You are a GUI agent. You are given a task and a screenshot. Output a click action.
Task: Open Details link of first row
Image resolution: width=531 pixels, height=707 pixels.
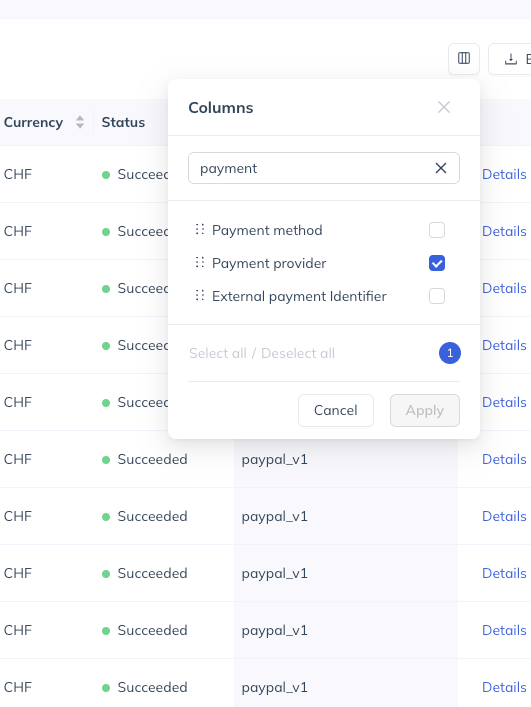504,174
